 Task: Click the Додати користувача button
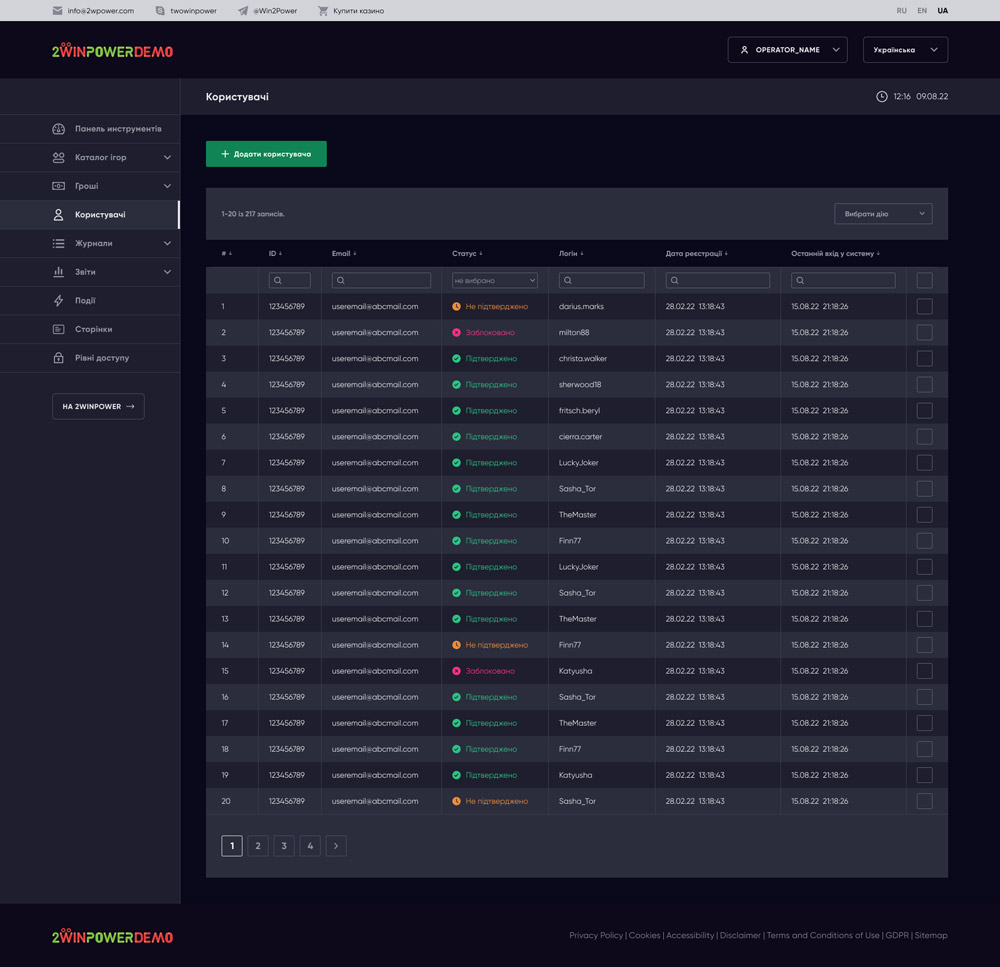(x=266, y=154)
